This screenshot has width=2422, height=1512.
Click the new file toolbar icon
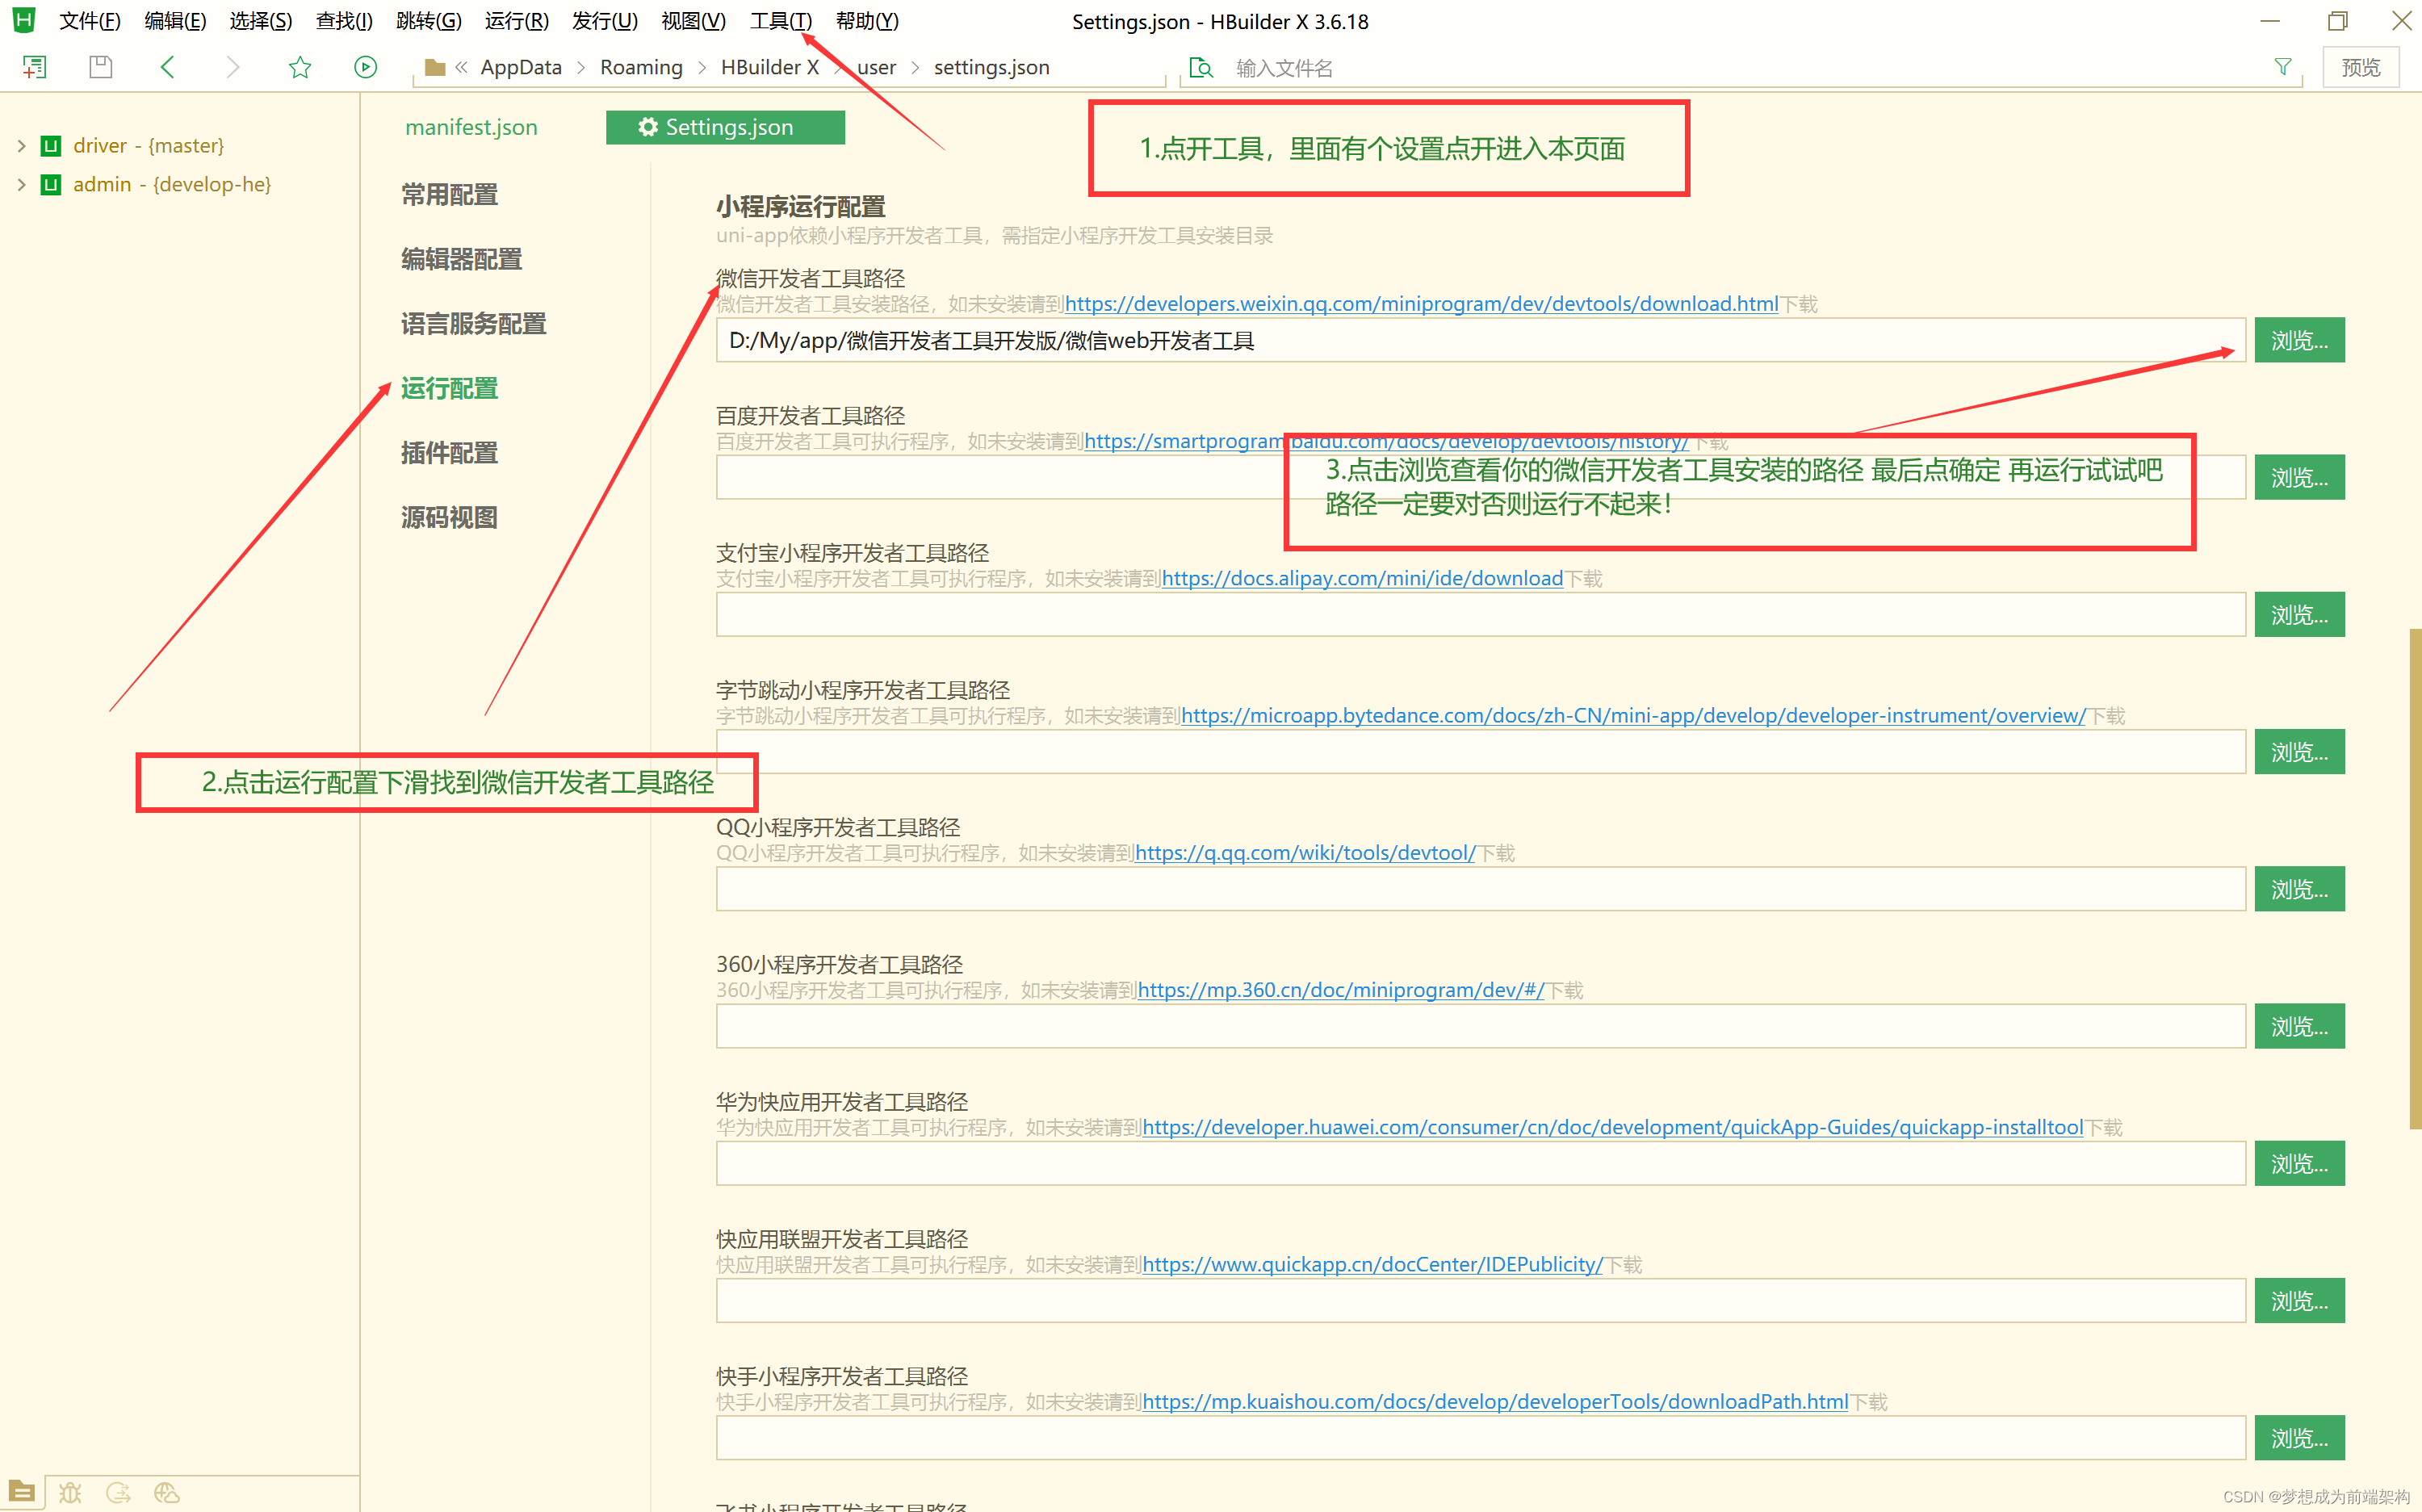click(x=34, y=67)
